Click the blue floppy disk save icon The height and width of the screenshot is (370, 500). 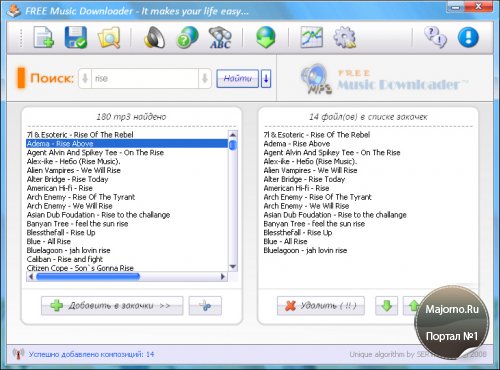tap(76, 37)
